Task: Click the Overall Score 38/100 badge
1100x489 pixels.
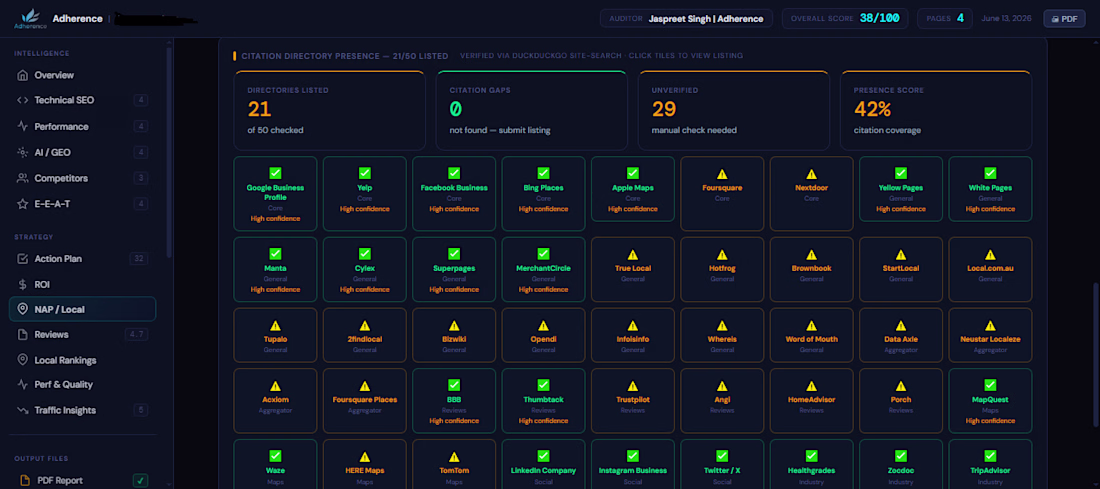Action: pyautogui.click(x=845, y=18)
